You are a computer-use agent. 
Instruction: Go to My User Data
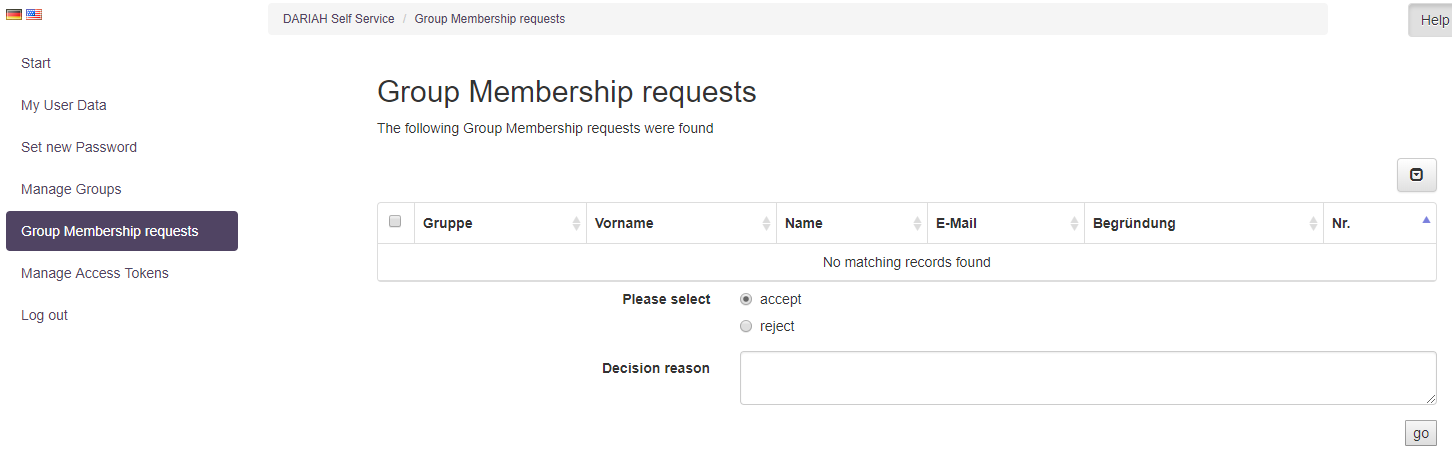[x=64, y=105]
